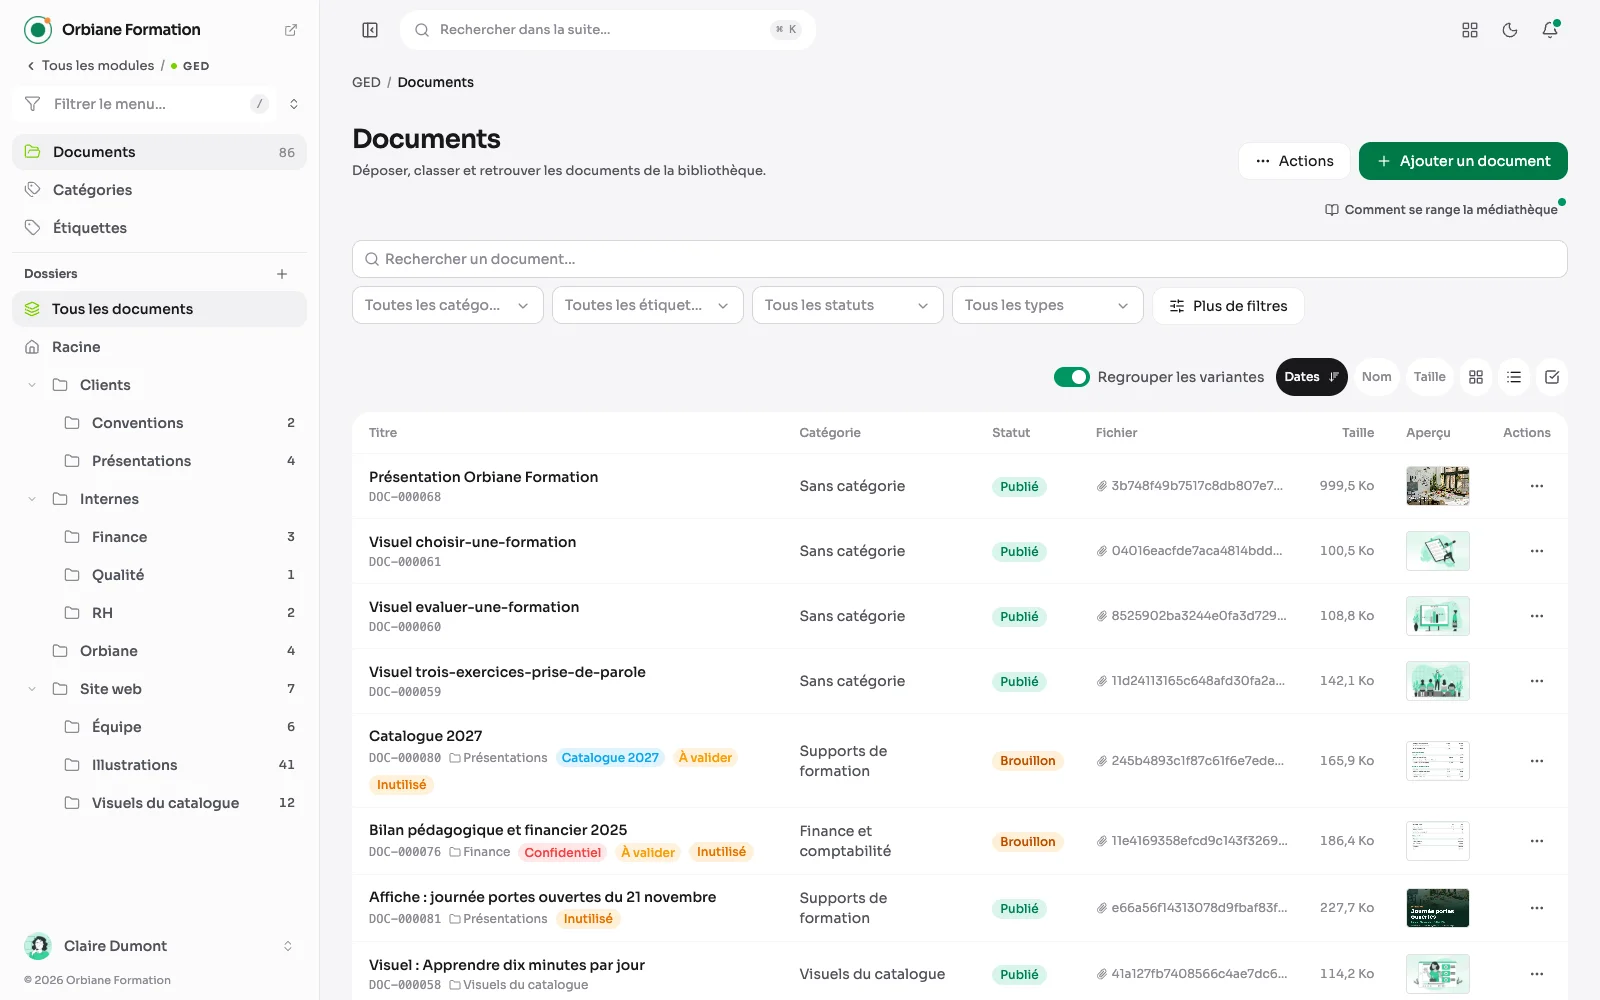Go back to Tous les modules

[x=90, y=66]
